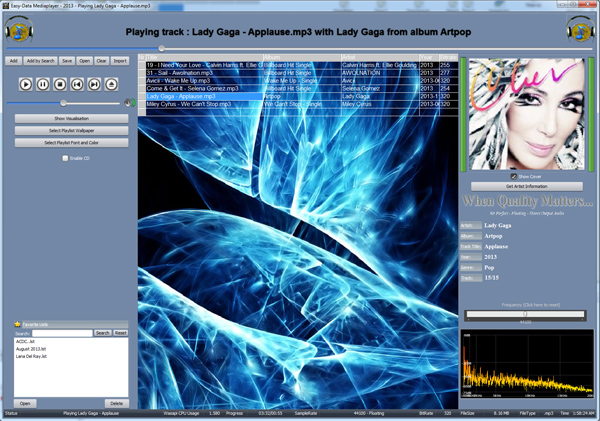Screen dimensions: 600x421
Task: Select '31 - Sail - Awolnation.mp3' row
Action: [x=204, y=73]
